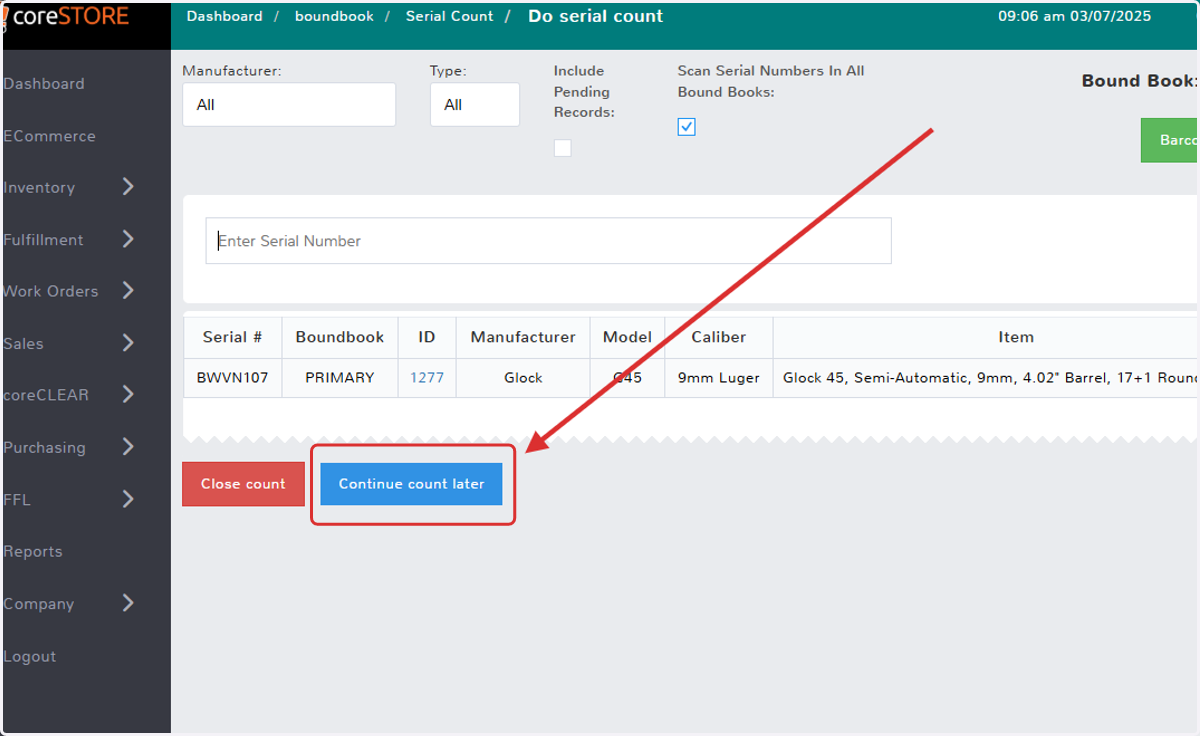Sort by Boundbook column header
Viewport: 1200px width, 736px height.
tap(340, 337)
